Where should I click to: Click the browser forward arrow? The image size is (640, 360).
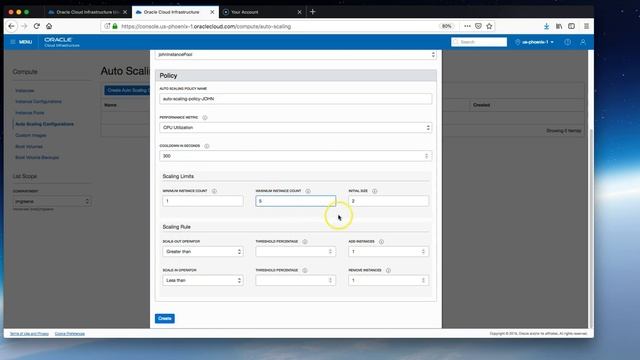[24, 26]
